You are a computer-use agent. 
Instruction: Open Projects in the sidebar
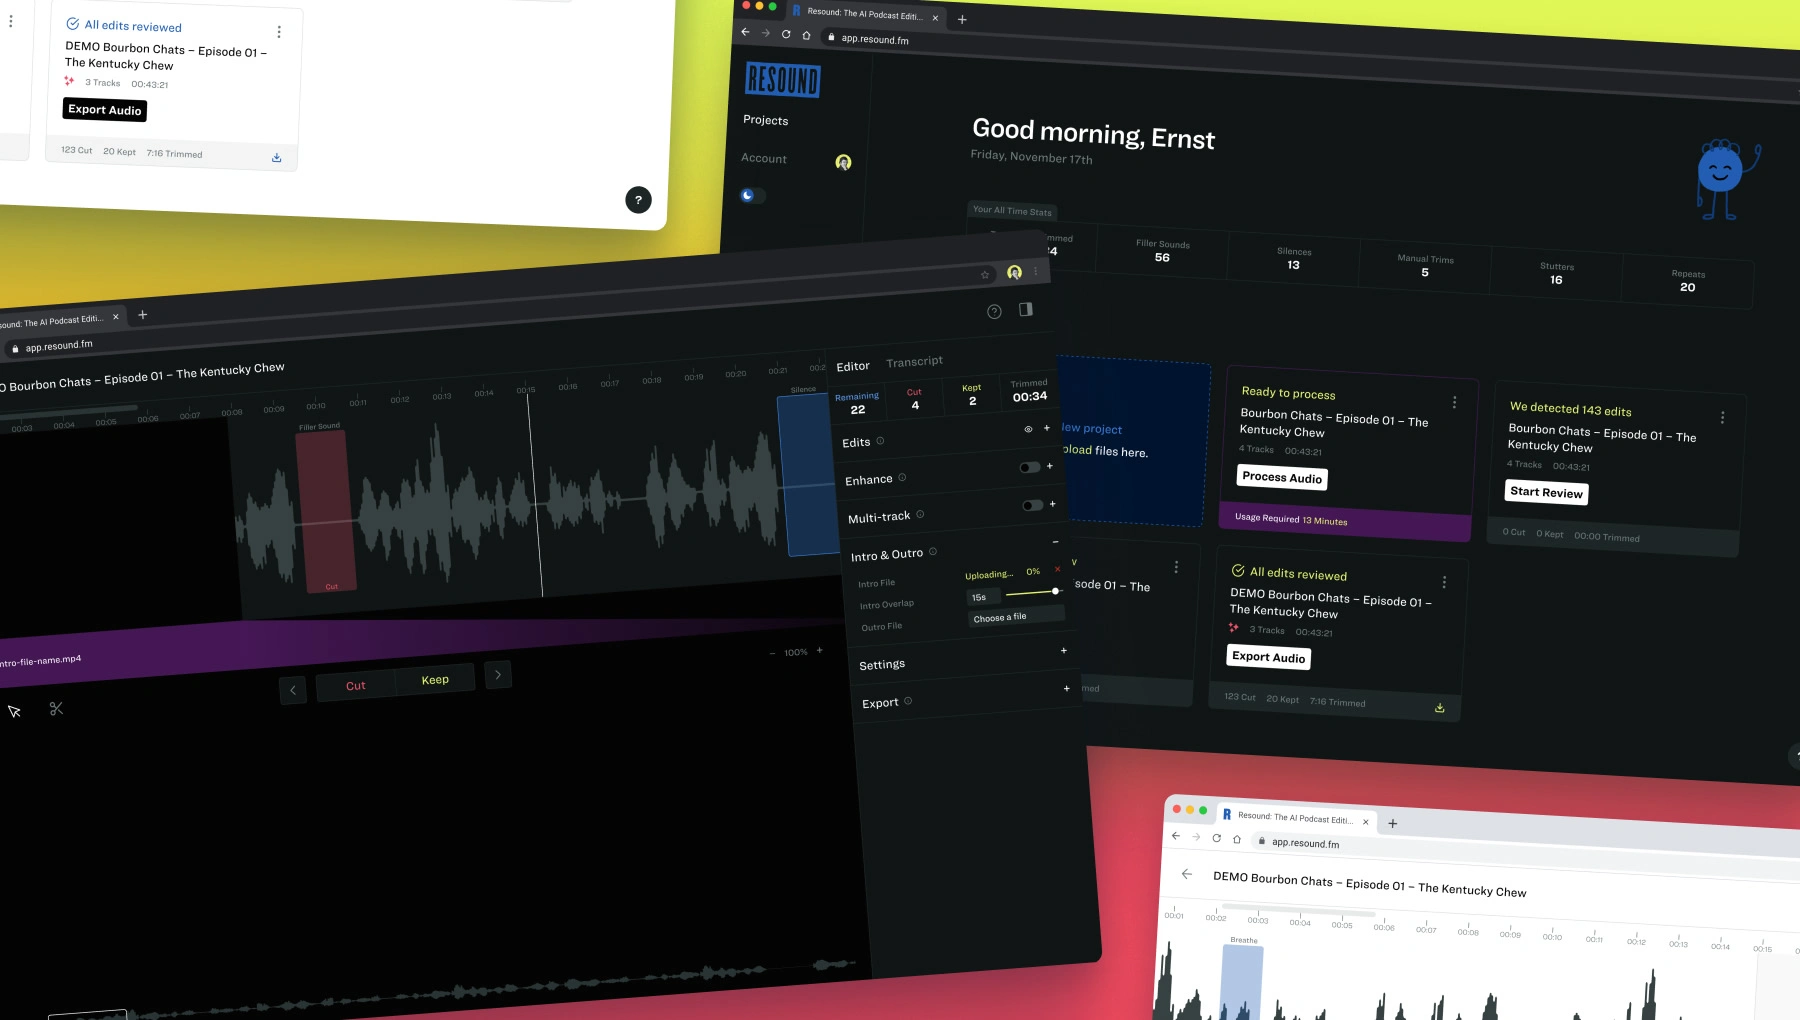(x=765, y=120)
